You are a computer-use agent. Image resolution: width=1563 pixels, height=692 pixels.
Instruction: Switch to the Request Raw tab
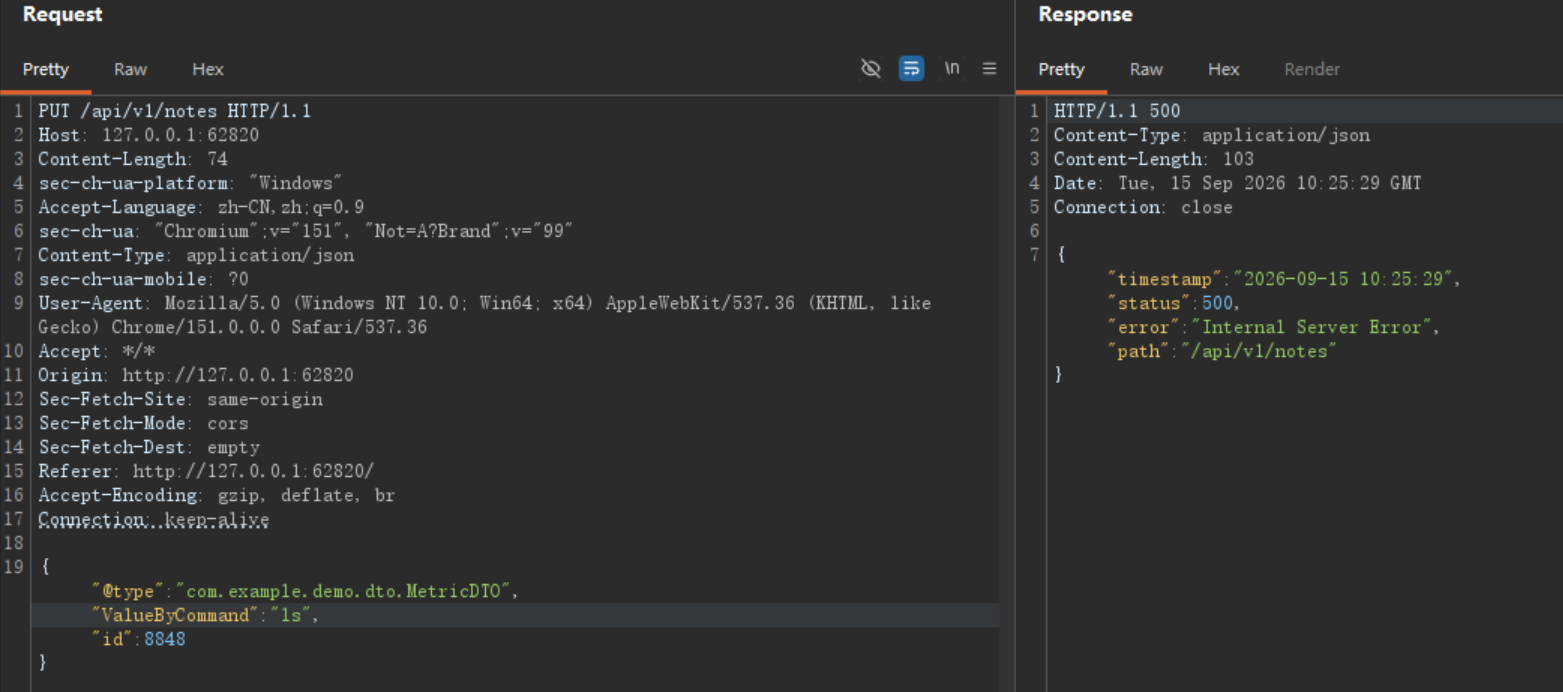tap(130, 69)
